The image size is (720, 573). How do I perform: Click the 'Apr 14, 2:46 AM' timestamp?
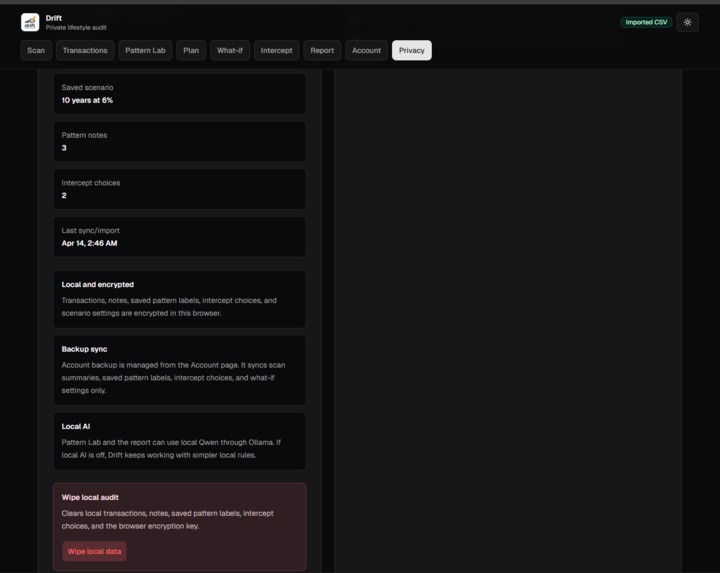[x=89, y=243]
